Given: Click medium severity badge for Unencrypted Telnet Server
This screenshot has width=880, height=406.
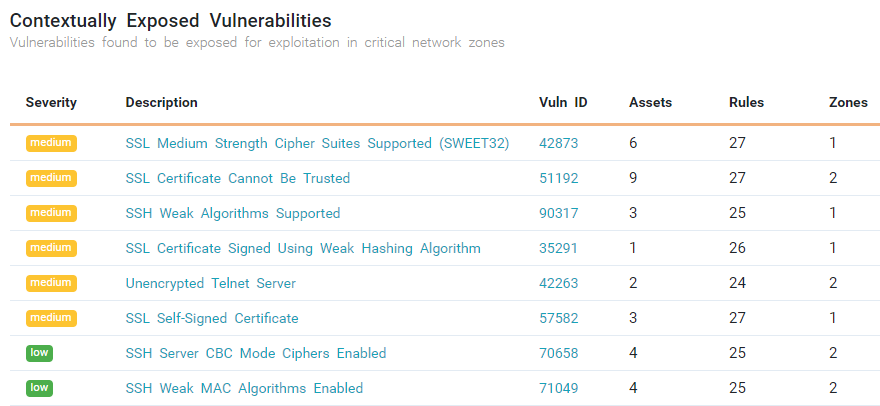Looking at the screenshot, I should 51,283.
